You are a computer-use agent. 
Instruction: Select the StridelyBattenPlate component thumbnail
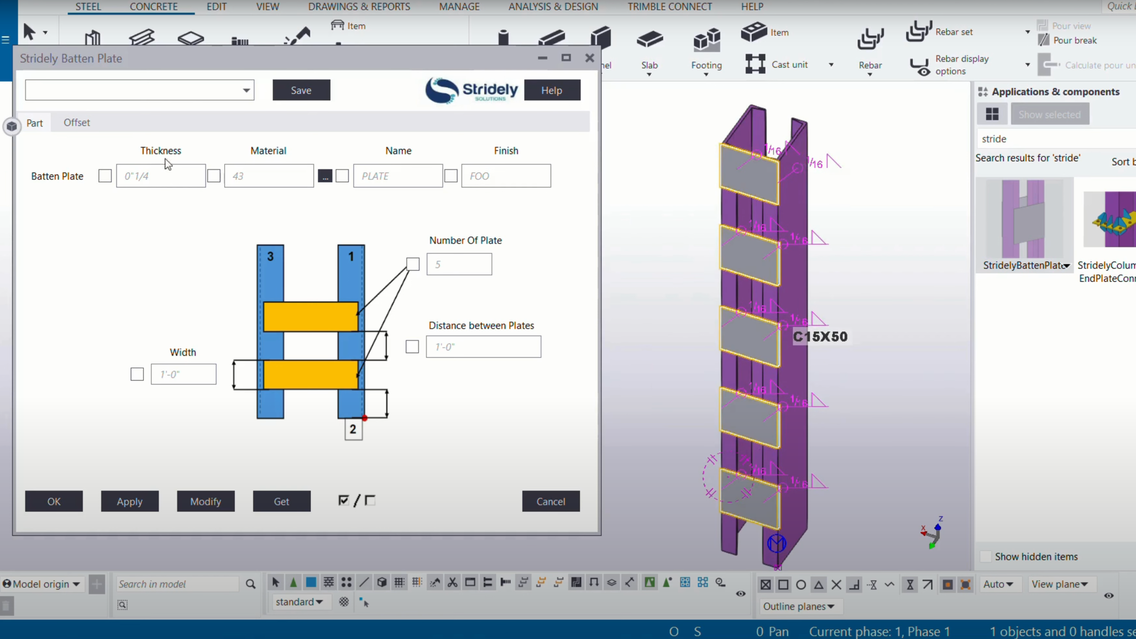point(1023,218)
